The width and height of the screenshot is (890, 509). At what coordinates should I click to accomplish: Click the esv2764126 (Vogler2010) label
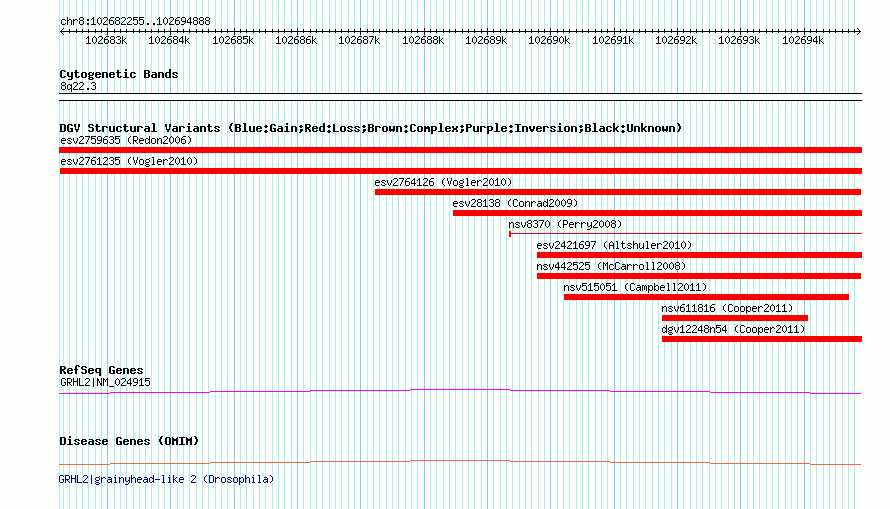tap(443, 182)
